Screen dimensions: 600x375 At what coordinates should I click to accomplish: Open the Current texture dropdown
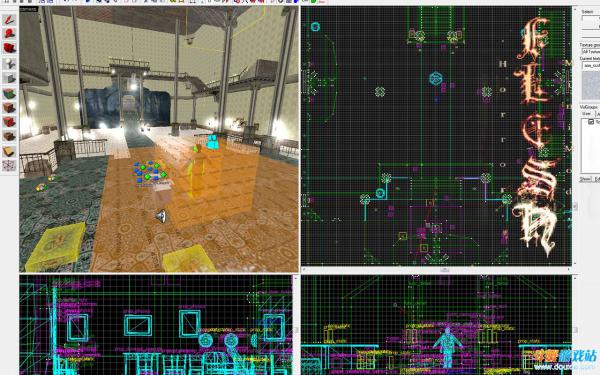point(590,65)
